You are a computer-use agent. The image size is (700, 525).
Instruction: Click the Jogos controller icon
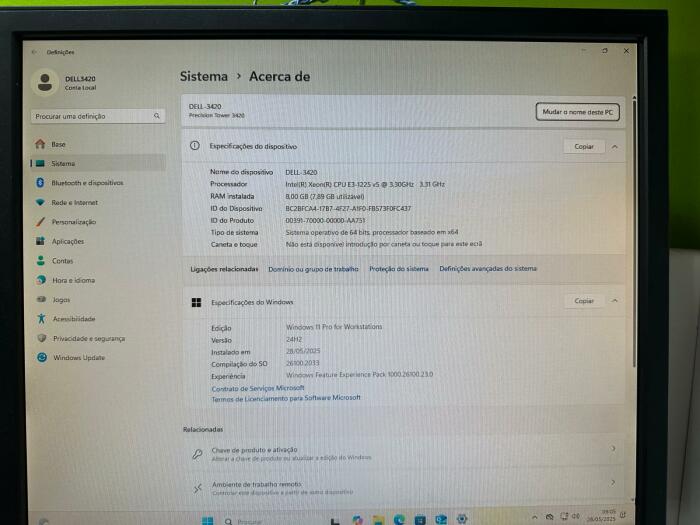point(42,299)
